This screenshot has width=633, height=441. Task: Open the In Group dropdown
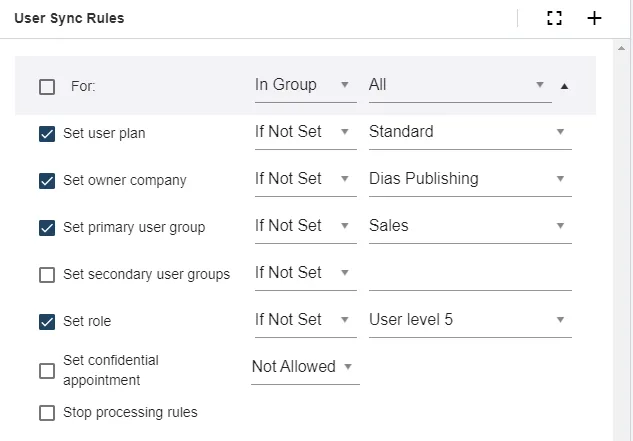(x=303, y=85)
